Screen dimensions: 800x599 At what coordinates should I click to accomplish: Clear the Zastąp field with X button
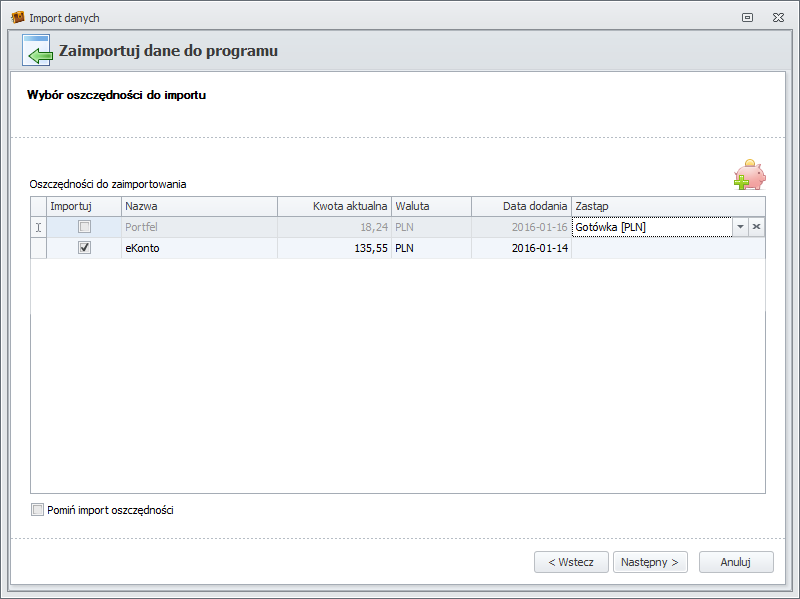pos(757,227)
